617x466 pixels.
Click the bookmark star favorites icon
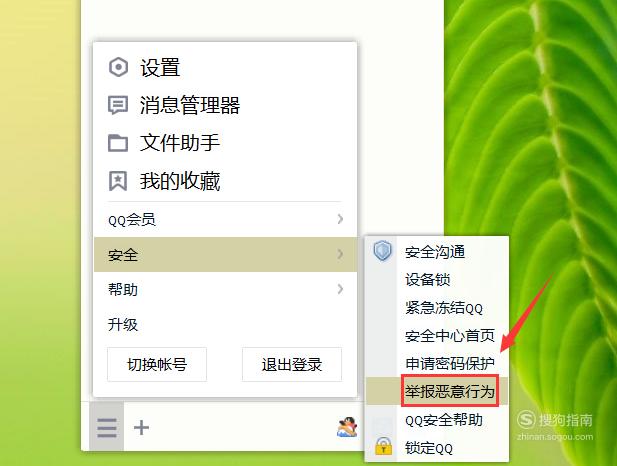pos(118,181)
